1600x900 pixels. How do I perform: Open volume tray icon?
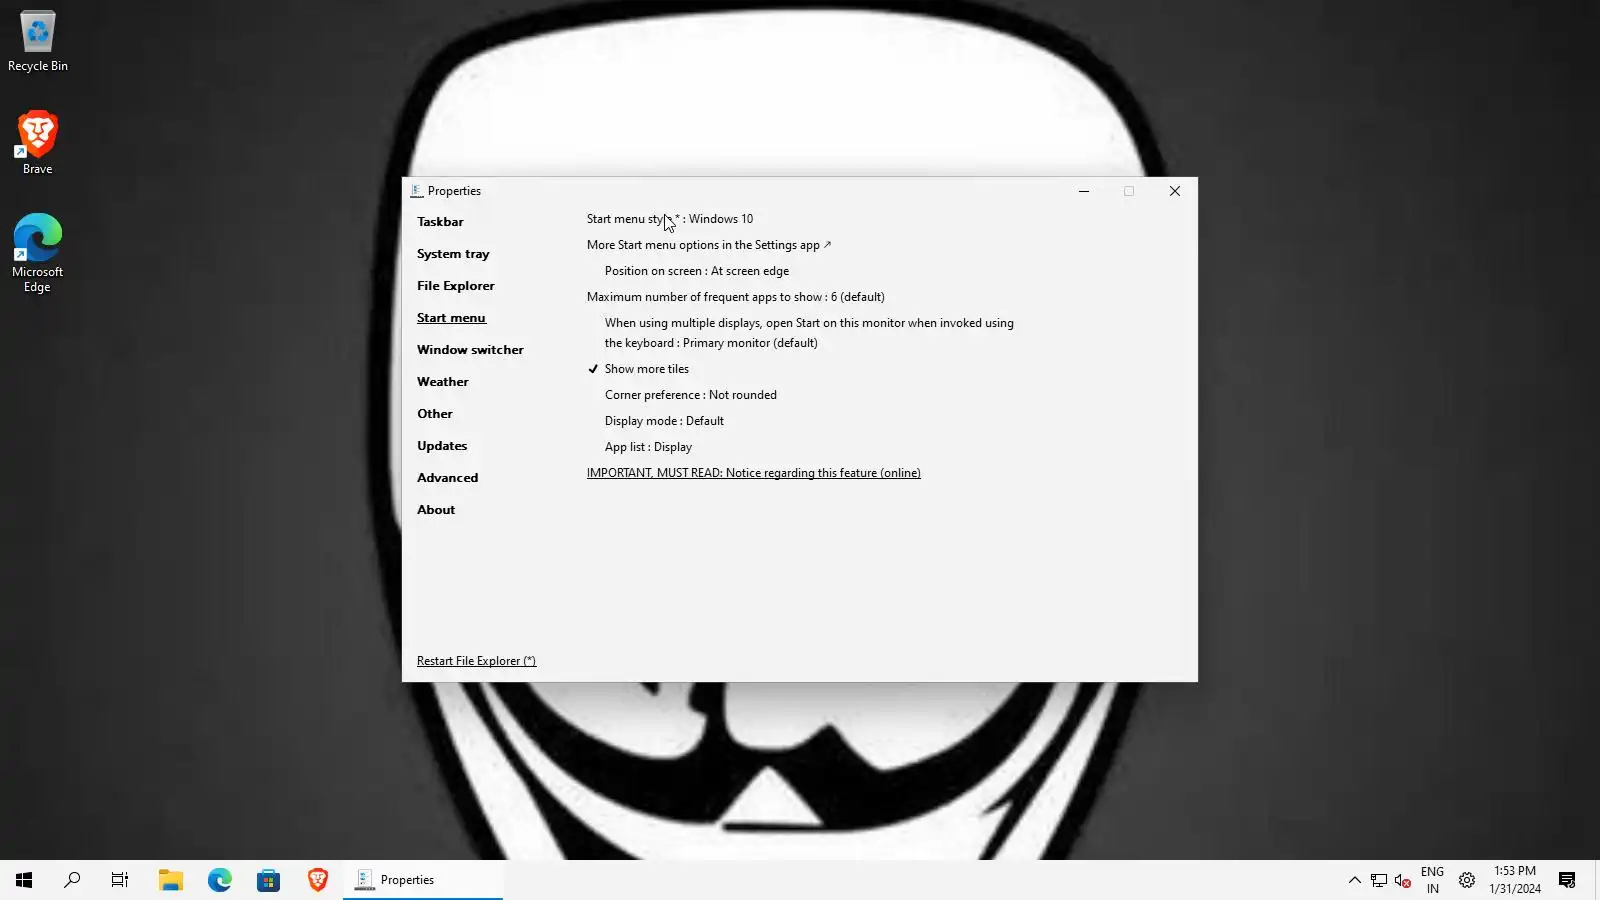pos(1403,880)
